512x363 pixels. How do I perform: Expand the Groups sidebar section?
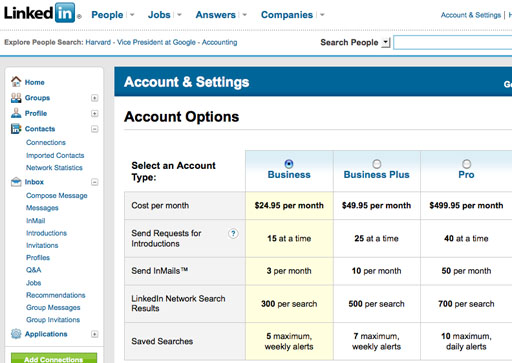95,98
